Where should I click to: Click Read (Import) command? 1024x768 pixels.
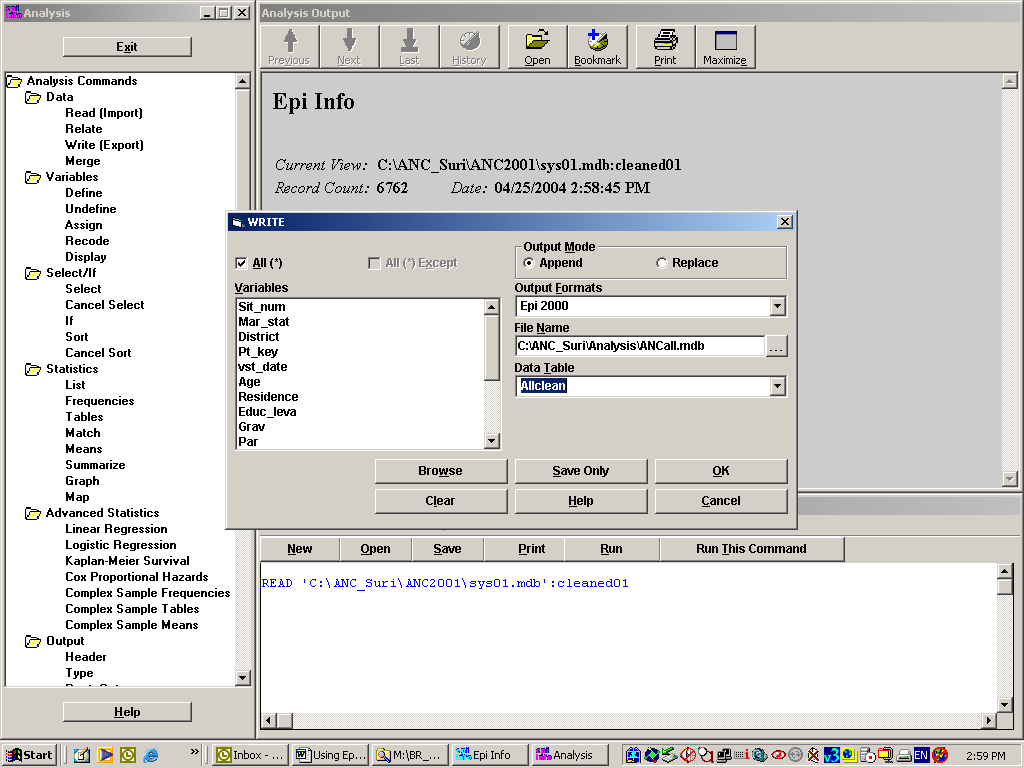[104, 113]
